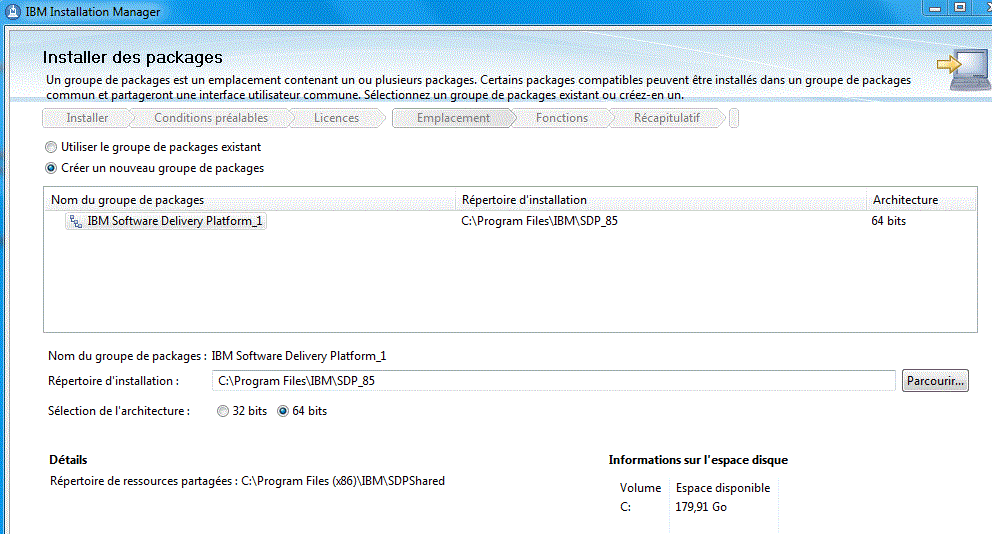Click the shared resources directory path text
This screenshot has height=534, width=992.
[x=343, y=481]
